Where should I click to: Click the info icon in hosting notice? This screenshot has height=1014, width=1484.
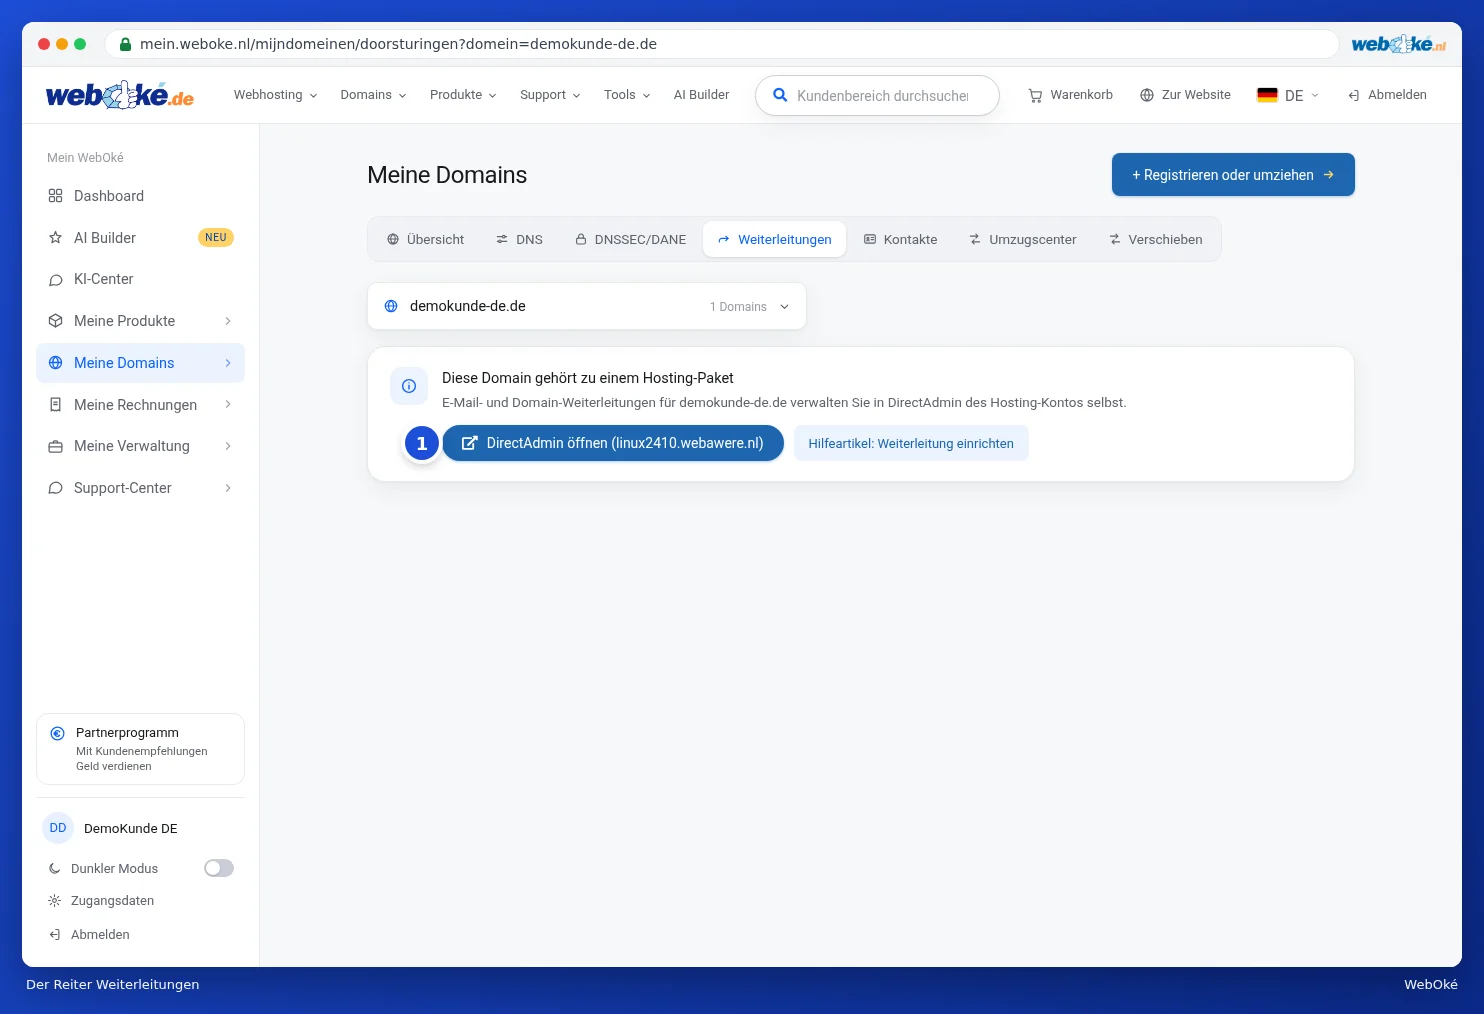click(x=409, y=386)
